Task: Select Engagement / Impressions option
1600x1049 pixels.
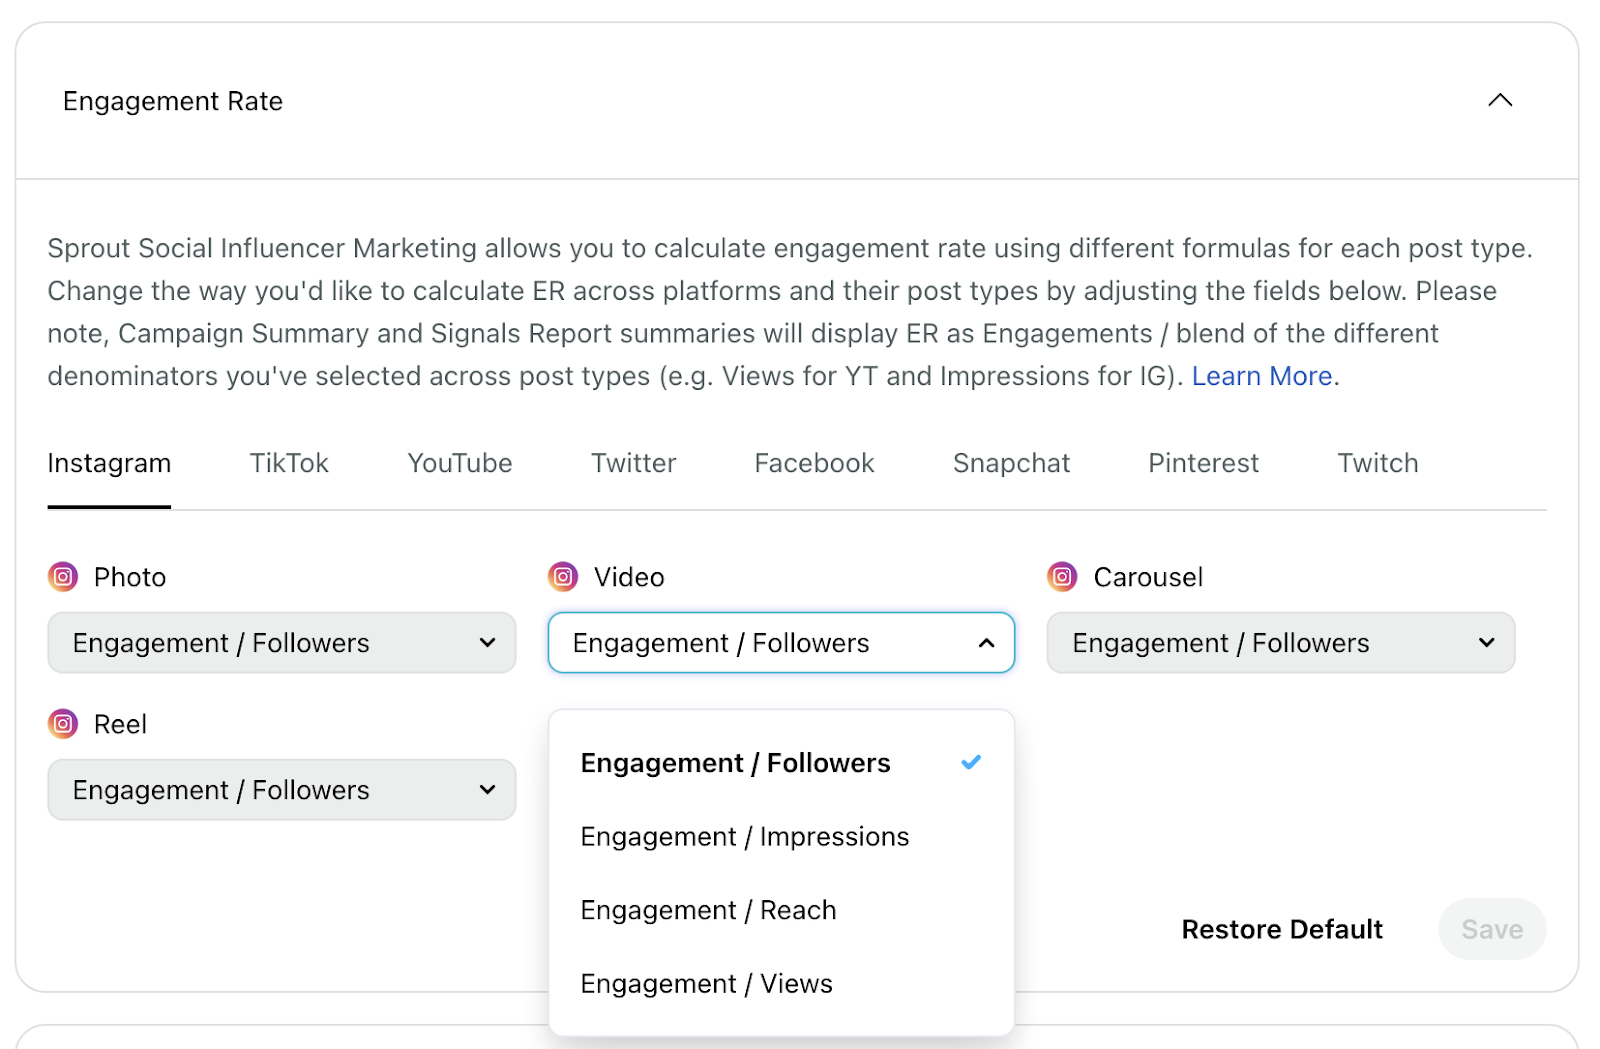Action: pyautogui.click(x=781, y=837)
